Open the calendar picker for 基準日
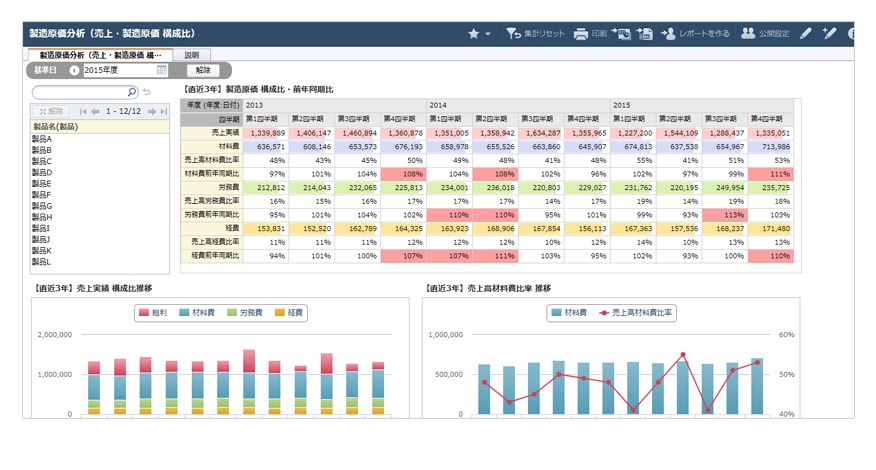 (x=162, y=71)
